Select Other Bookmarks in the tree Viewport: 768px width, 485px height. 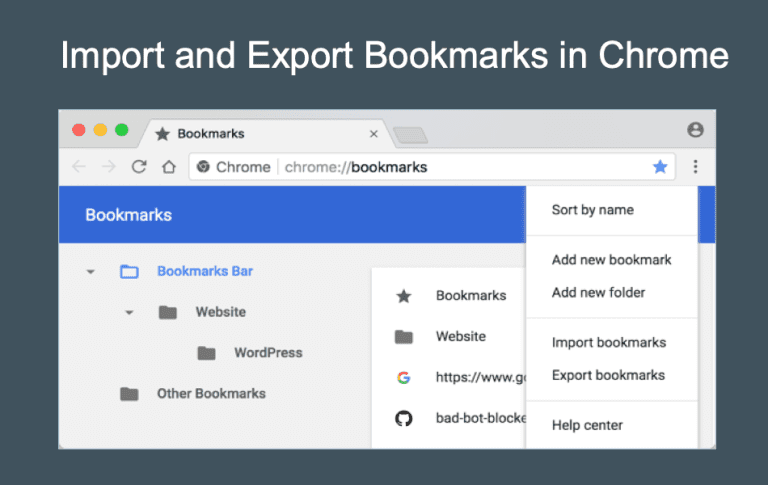[x=211, y=393]
